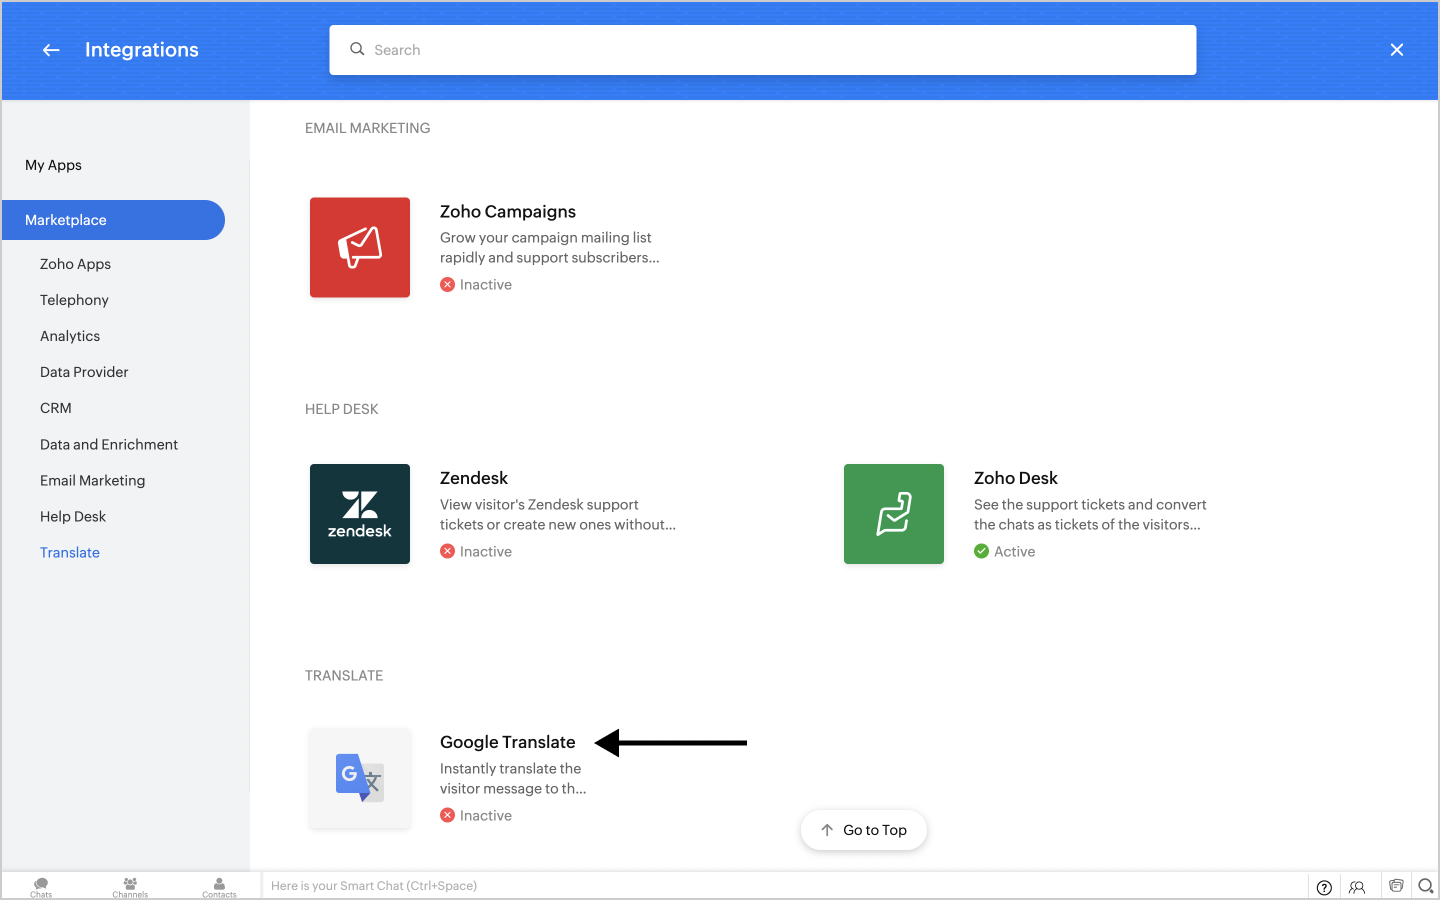Go to the Zoho Apps category
Image resolution: width=1440 pixels, height=900 pixels.
click(76, 264)
